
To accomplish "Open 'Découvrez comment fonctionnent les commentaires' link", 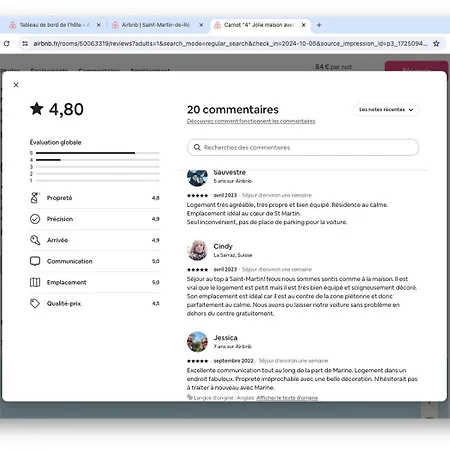I will click(x=251, y=121).
